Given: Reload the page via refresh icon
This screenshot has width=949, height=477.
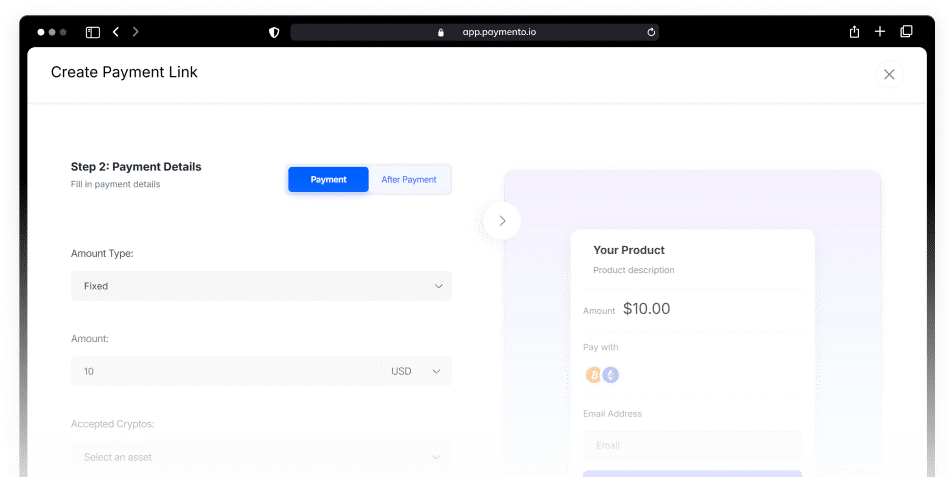Looking at the screenshot, I should click(x=651, y=32).
